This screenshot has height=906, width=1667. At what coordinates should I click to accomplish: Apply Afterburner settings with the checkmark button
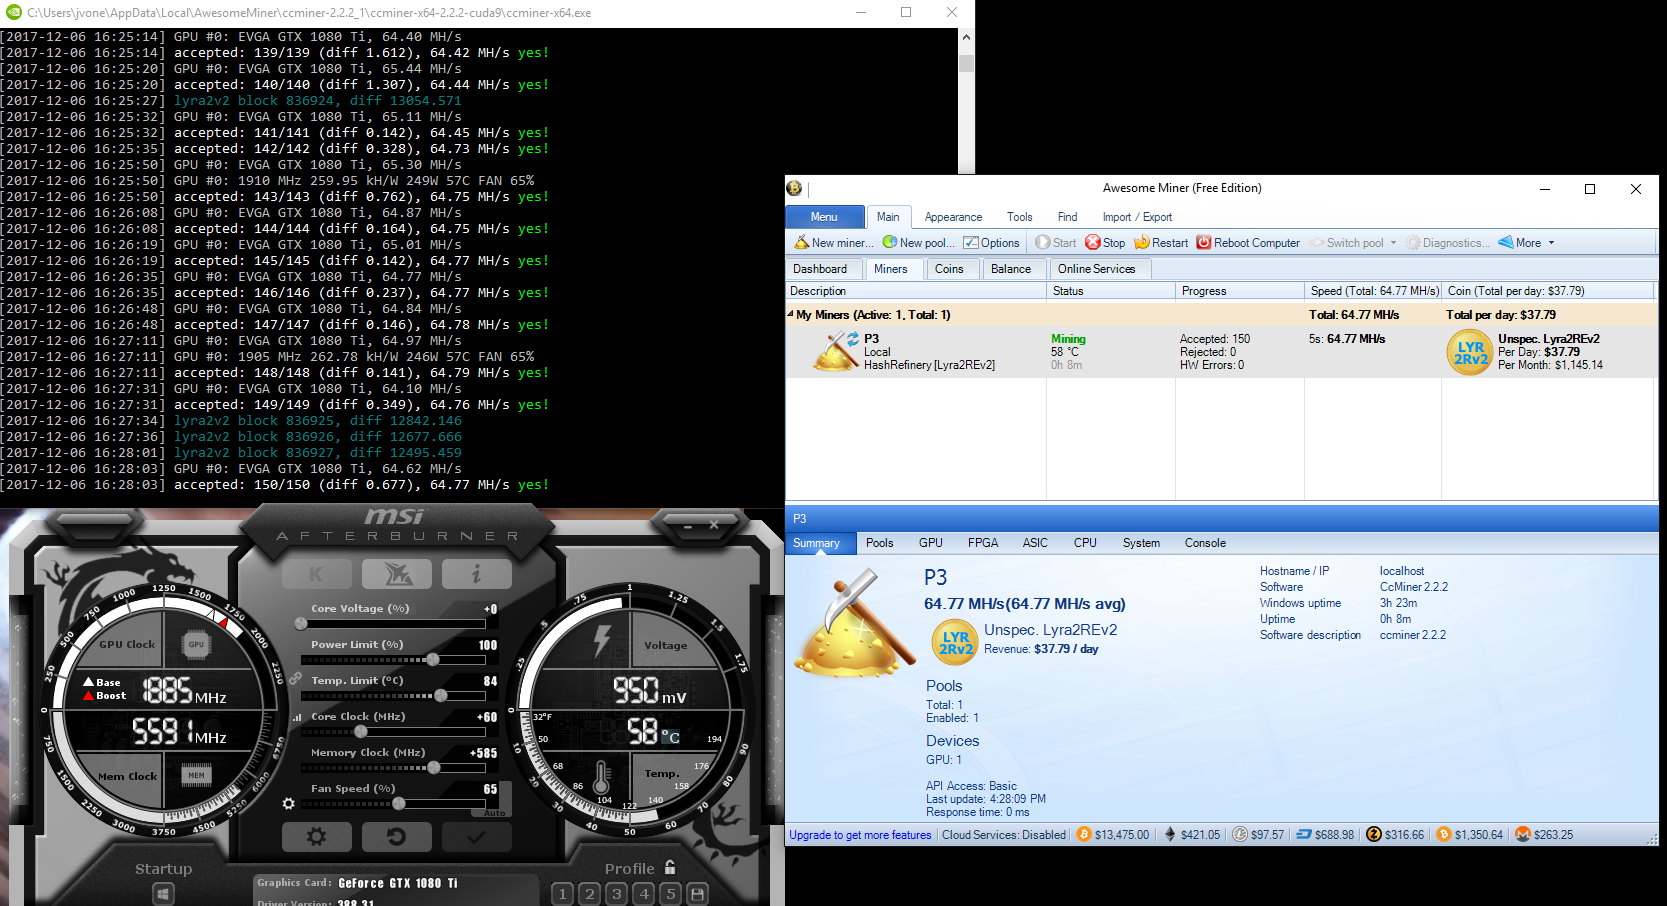pos(476,836)
